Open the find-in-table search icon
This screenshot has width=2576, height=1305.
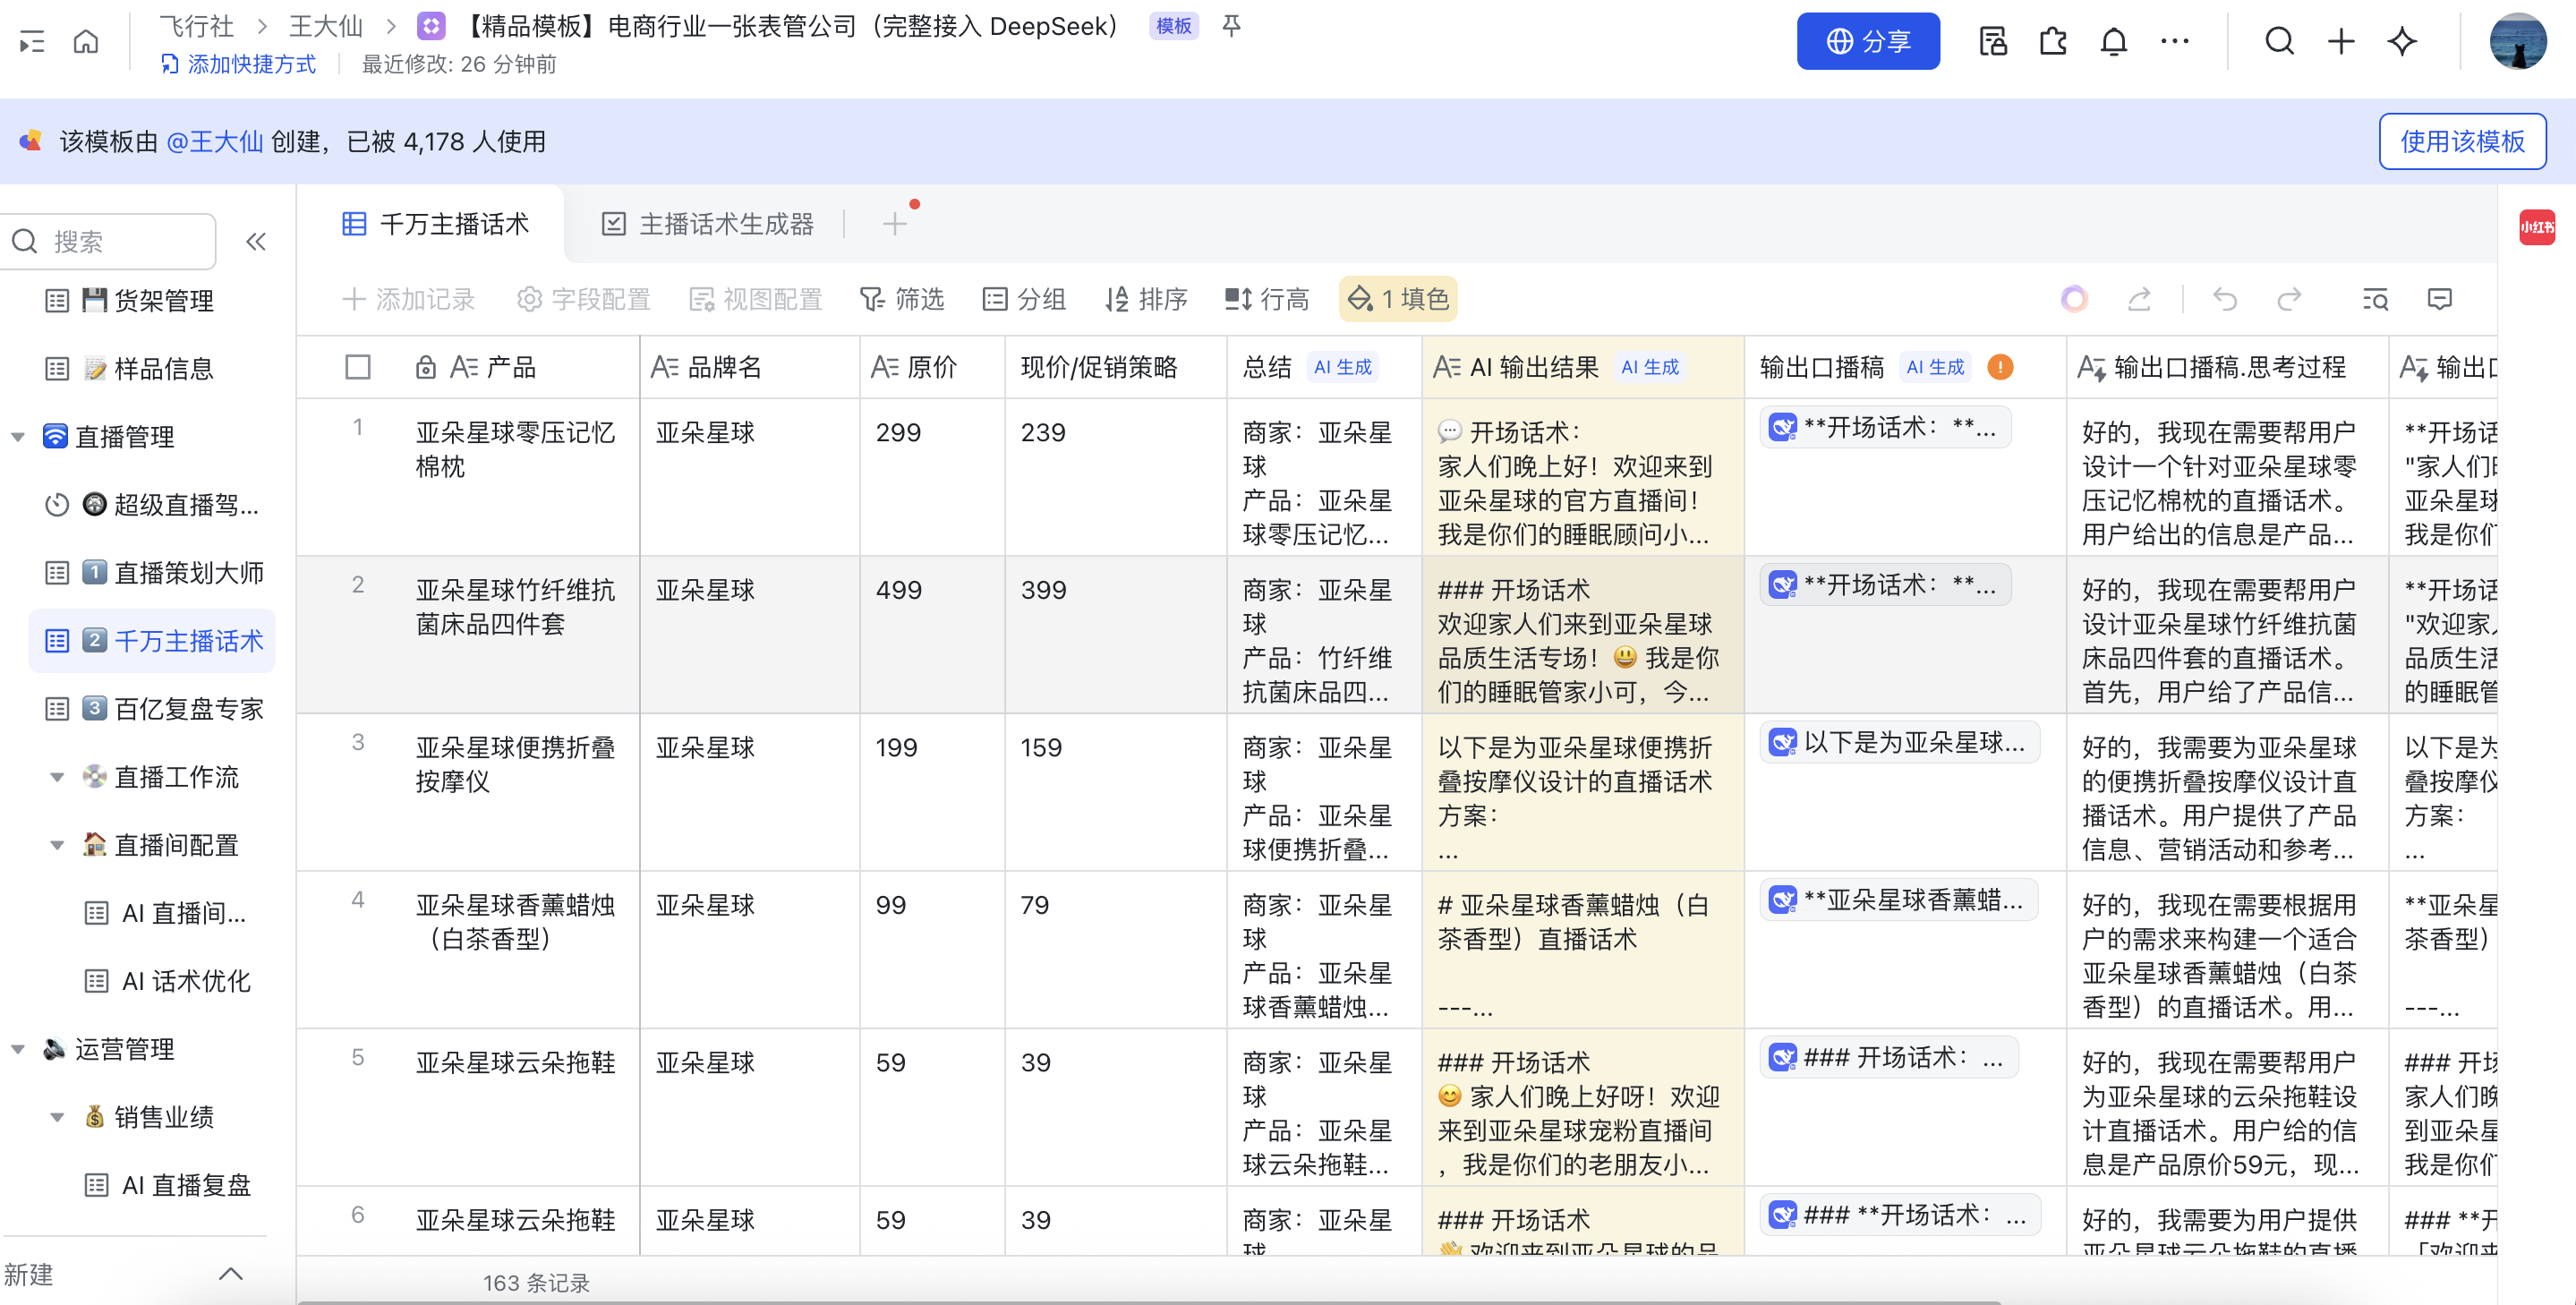click(2375, 299)
